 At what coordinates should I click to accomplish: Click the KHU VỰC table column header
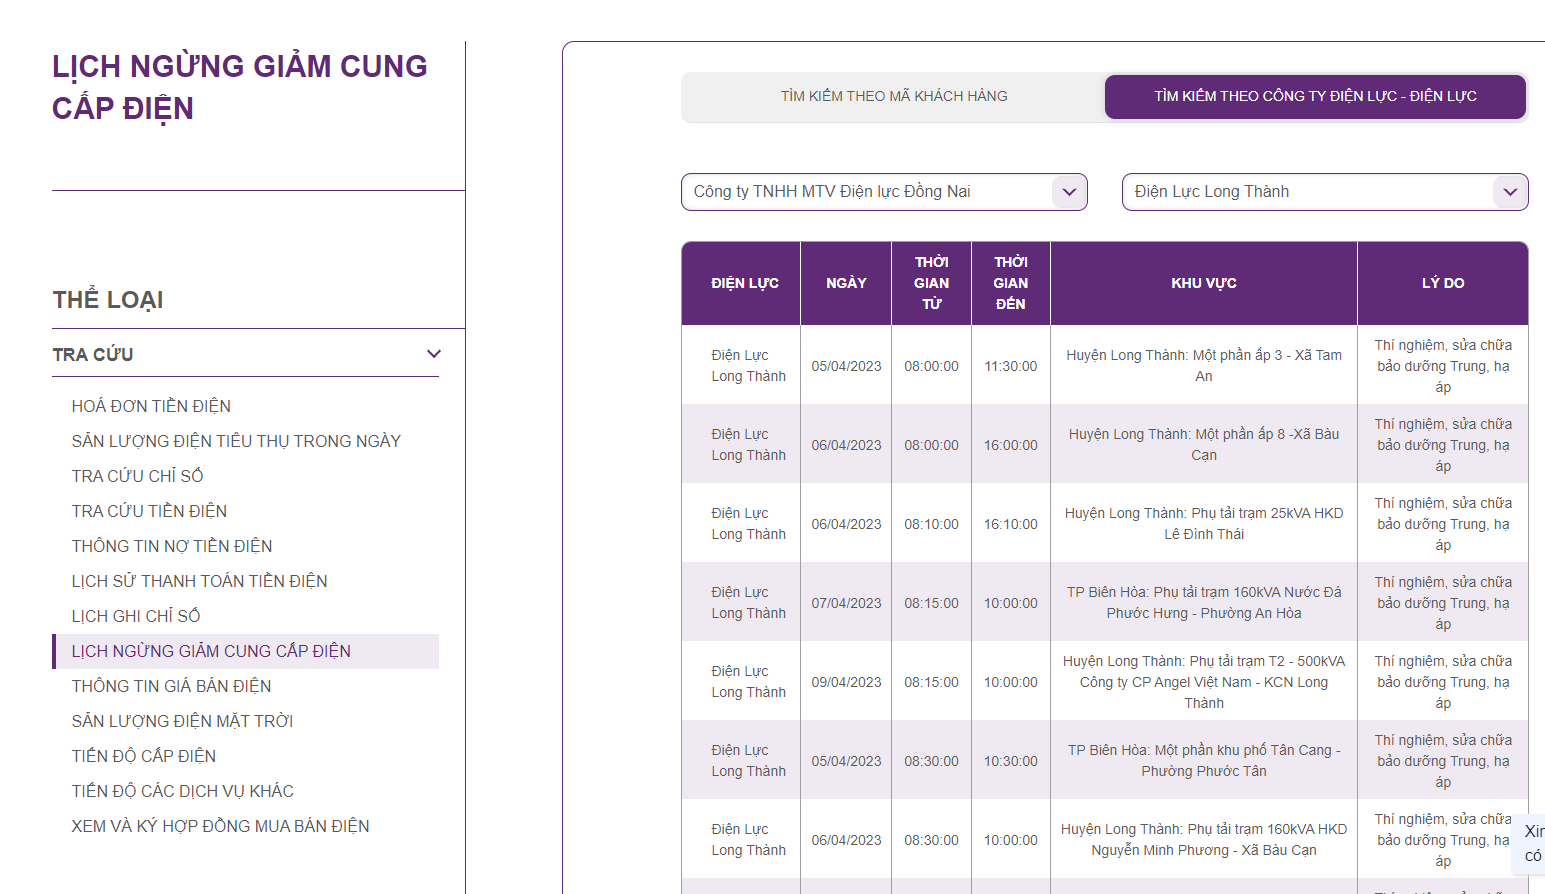[x=1204, y=283]
